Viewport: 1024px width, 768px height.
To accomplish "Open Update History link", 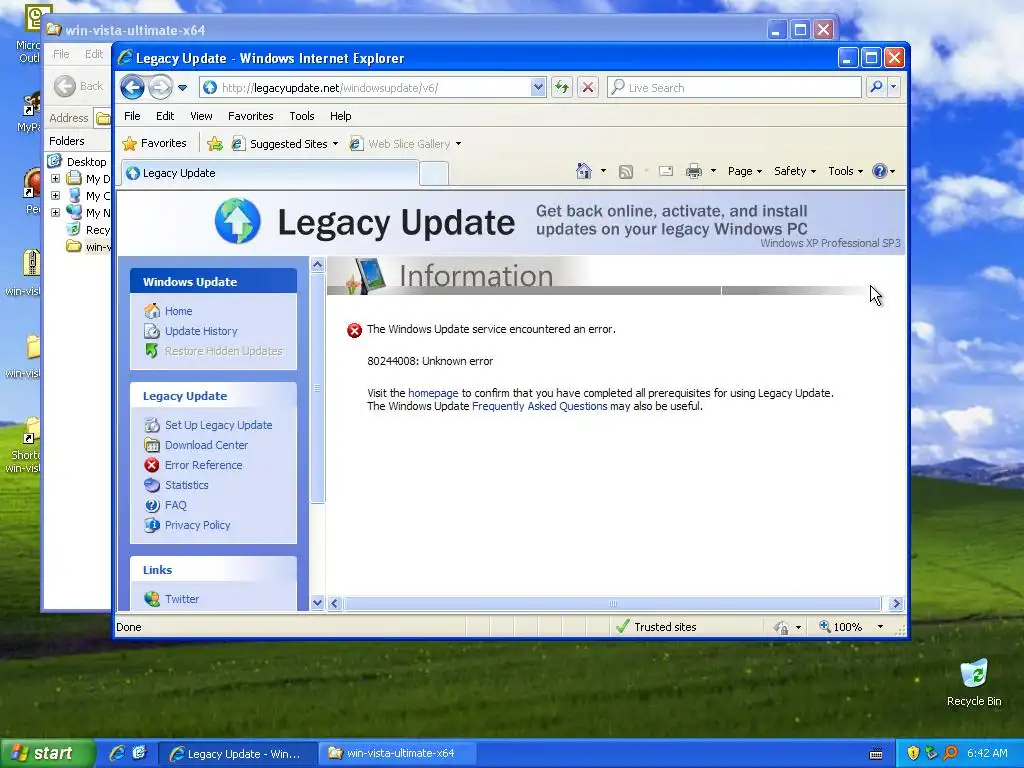I will [x=200, y=331].
